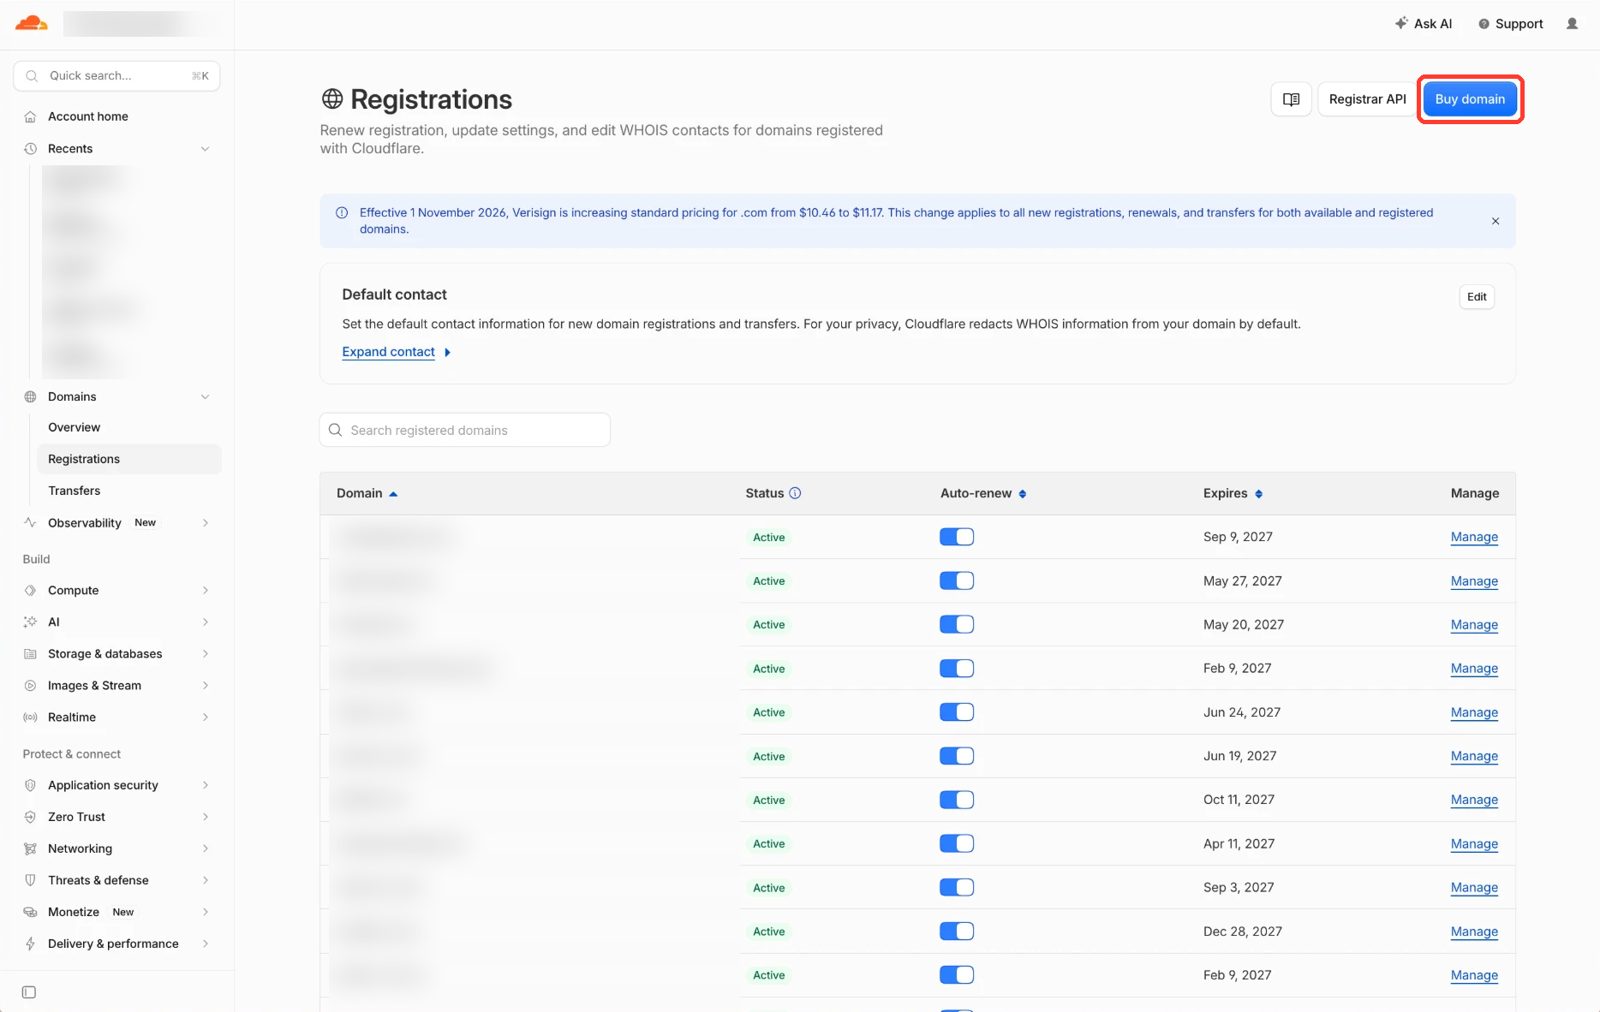
Task: Sort the table by Auto-renew column
Action: 984,493
